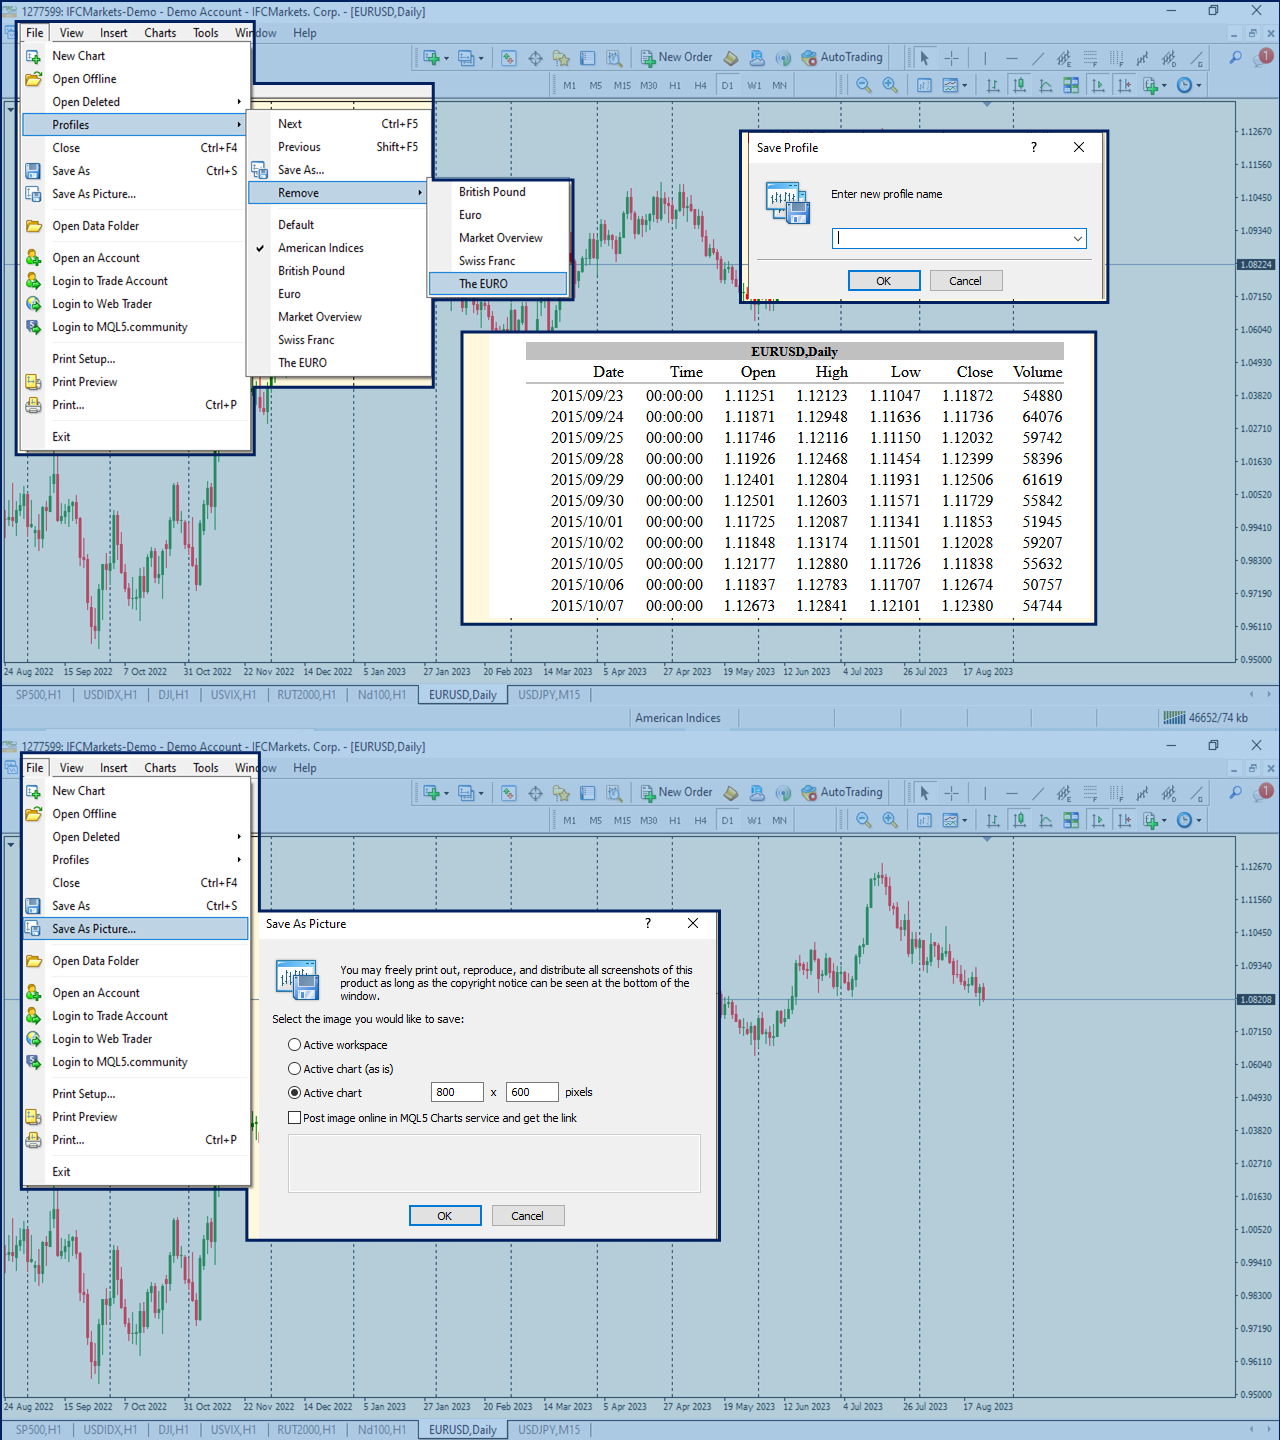Switch the chart to candlestick view
Screen dimensions: 1280x1440
tap(1020, 85)
